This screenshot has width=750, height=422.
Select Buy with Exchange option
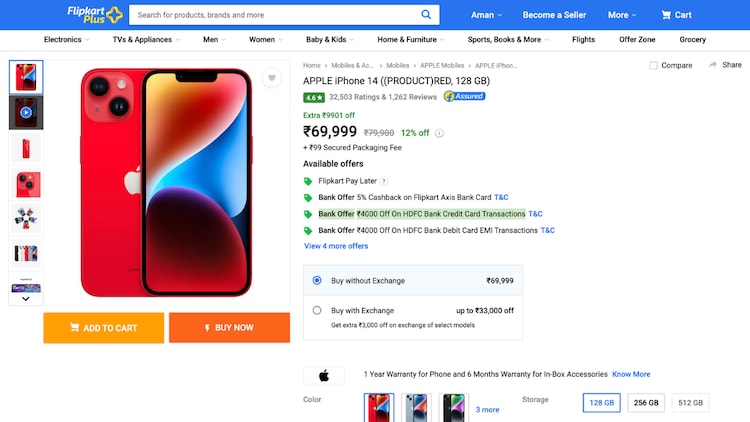click(317, 310)
